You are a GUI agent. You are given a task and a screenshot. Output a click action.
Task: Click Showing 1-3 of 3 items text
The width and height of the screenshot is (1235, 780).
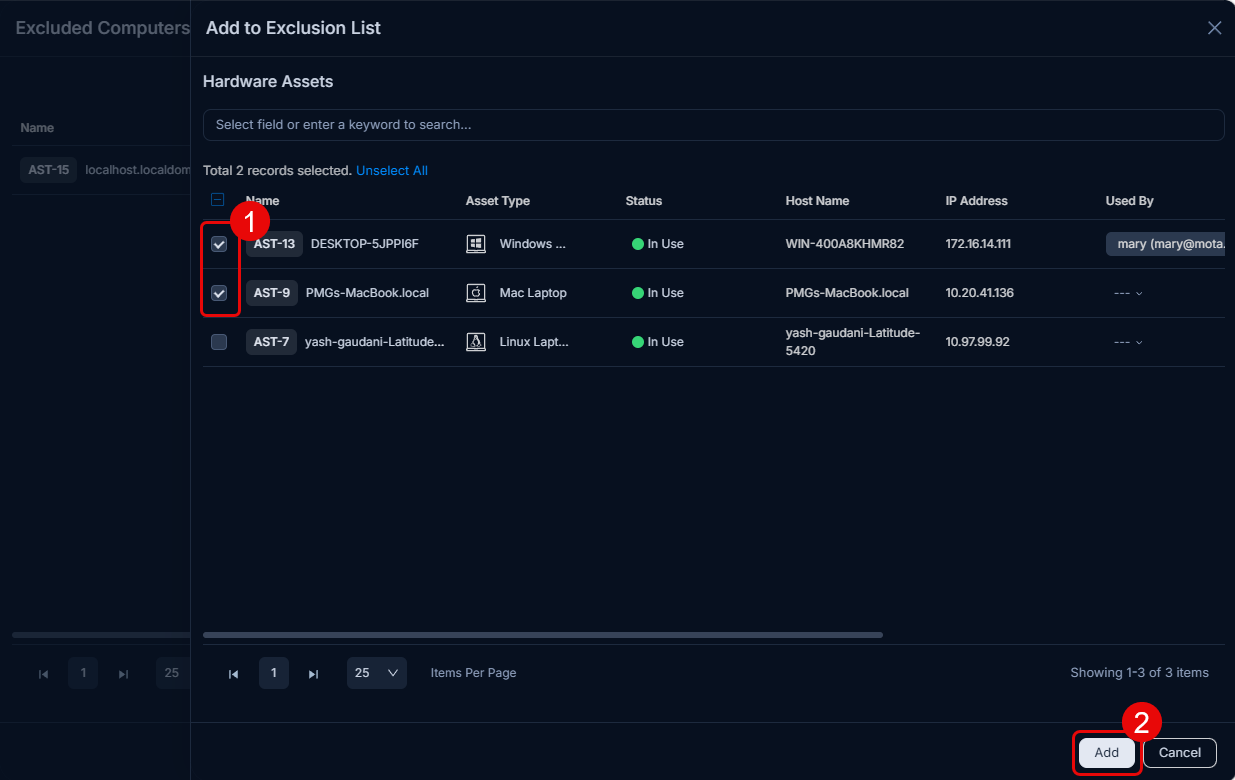(1139, 673)
